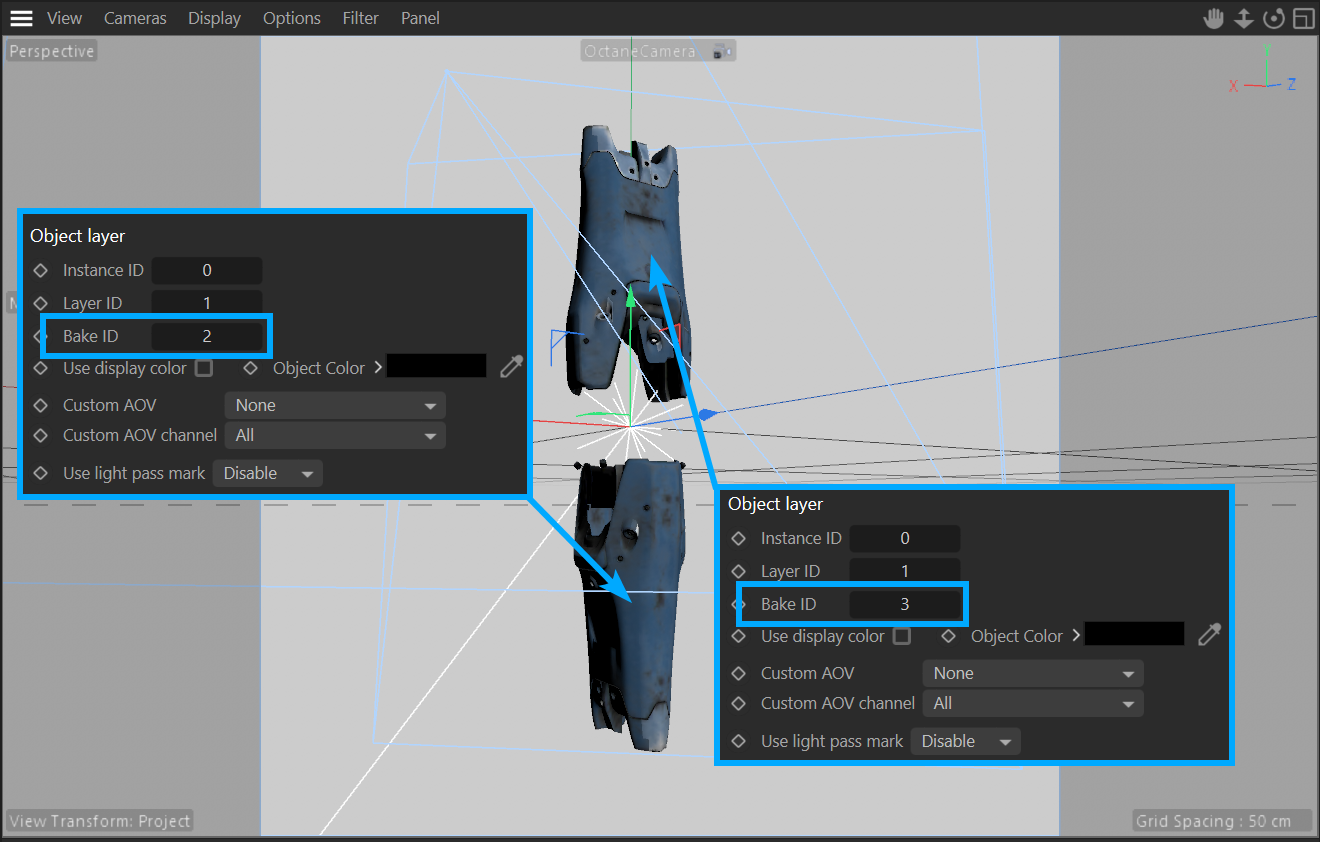Viewport: 1320px width, 842px height.
Task: Click eyedropper in Bake ID 2 panel
Action: pos(511,367)
